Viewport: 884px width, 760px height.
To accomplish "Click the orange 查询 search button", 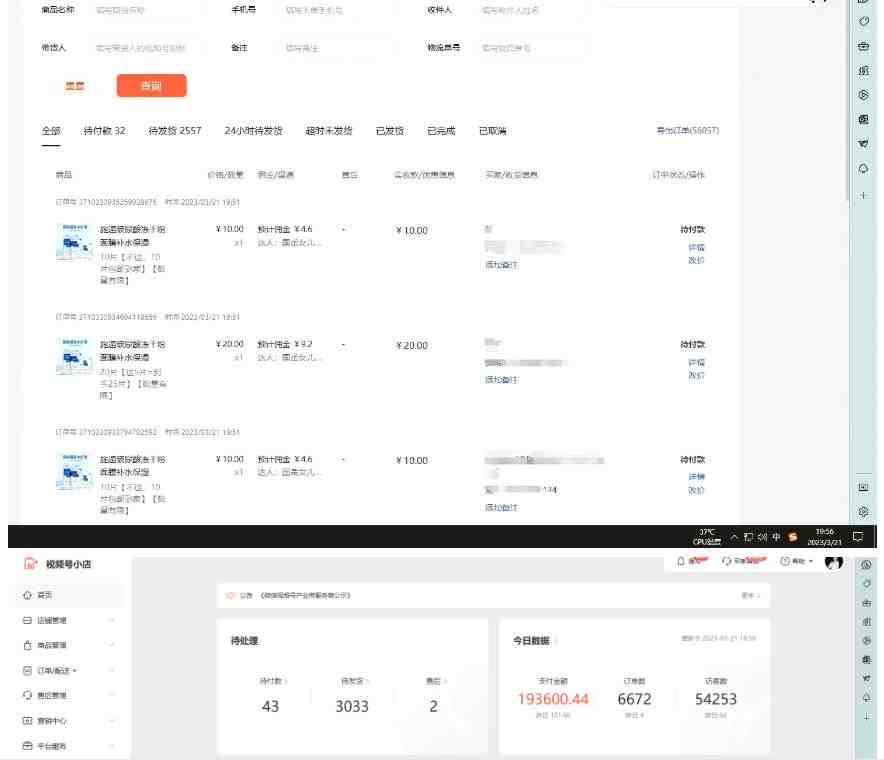I will click(151, 86).
